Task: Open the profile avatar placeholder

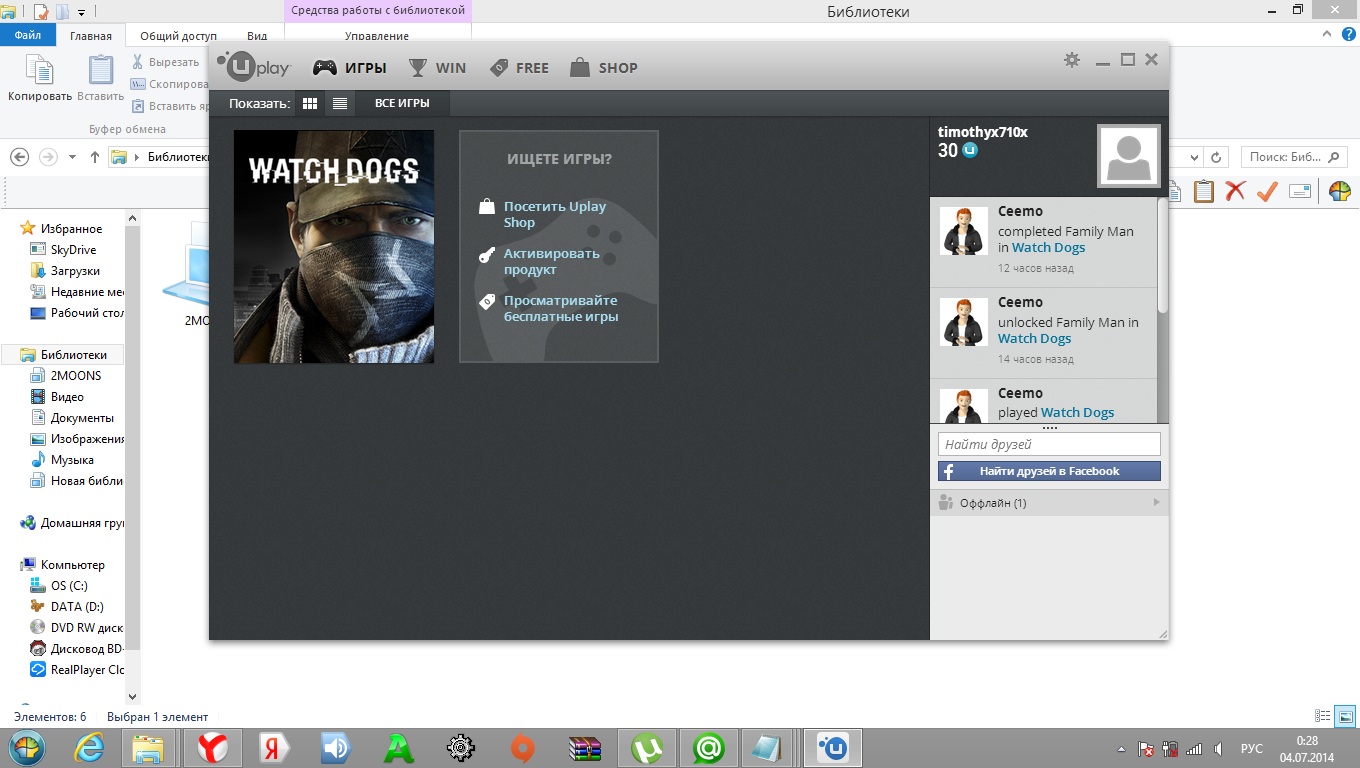Action: click(x=1128, y=156)
